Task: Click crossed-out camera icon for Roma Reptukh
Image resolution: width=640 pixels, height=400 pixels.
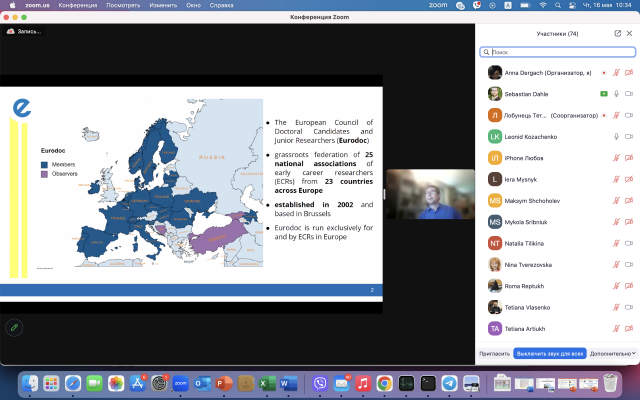Action: [x=629, y=286]
